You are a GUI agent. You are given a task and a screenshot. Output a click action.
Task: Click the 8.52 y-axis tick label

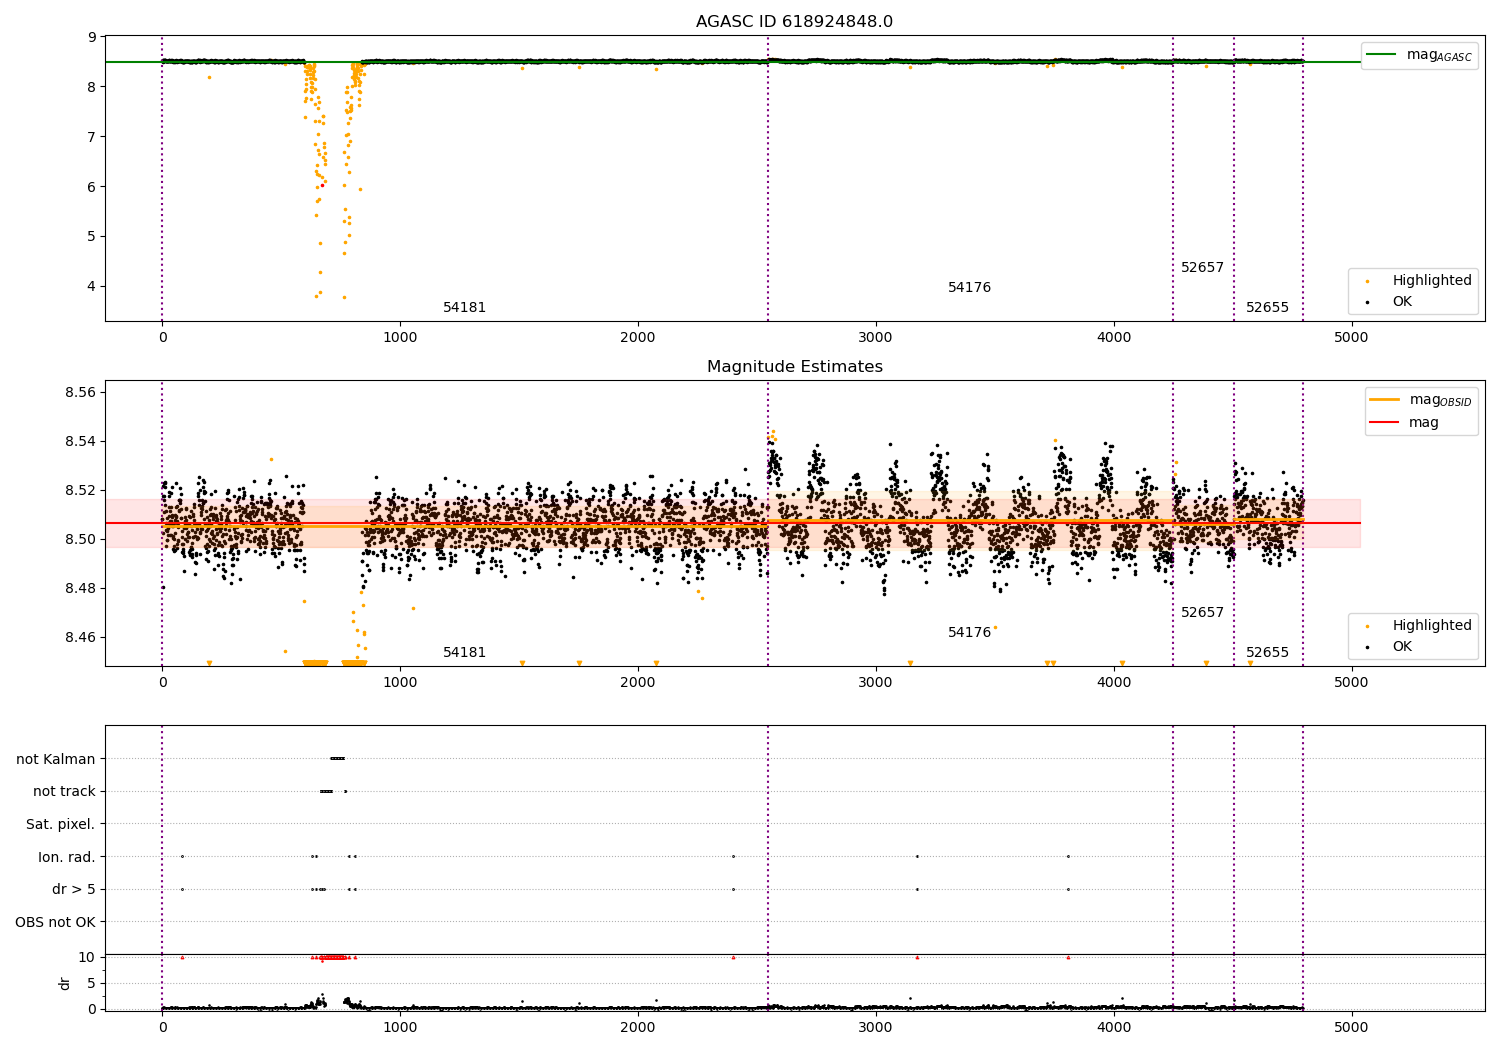tap(81, 490)
